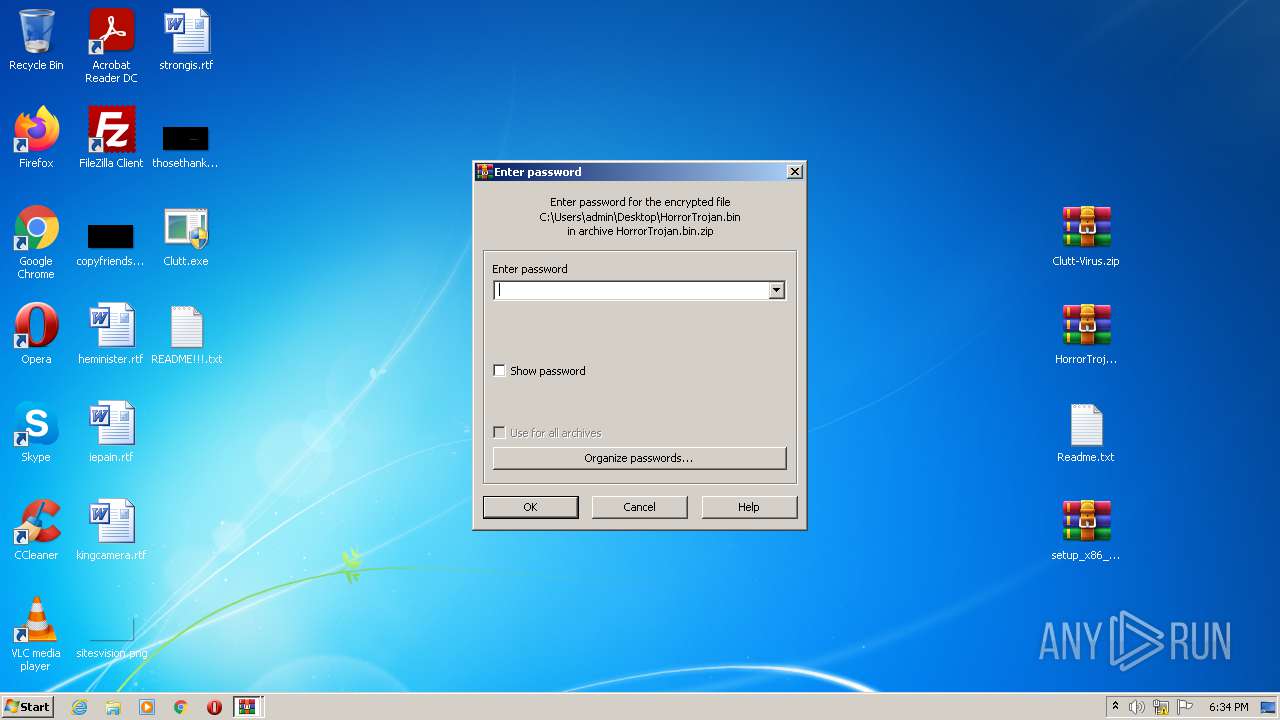
Task: Expand the password history dropdown arrow
Action: [x=776, y=290]
